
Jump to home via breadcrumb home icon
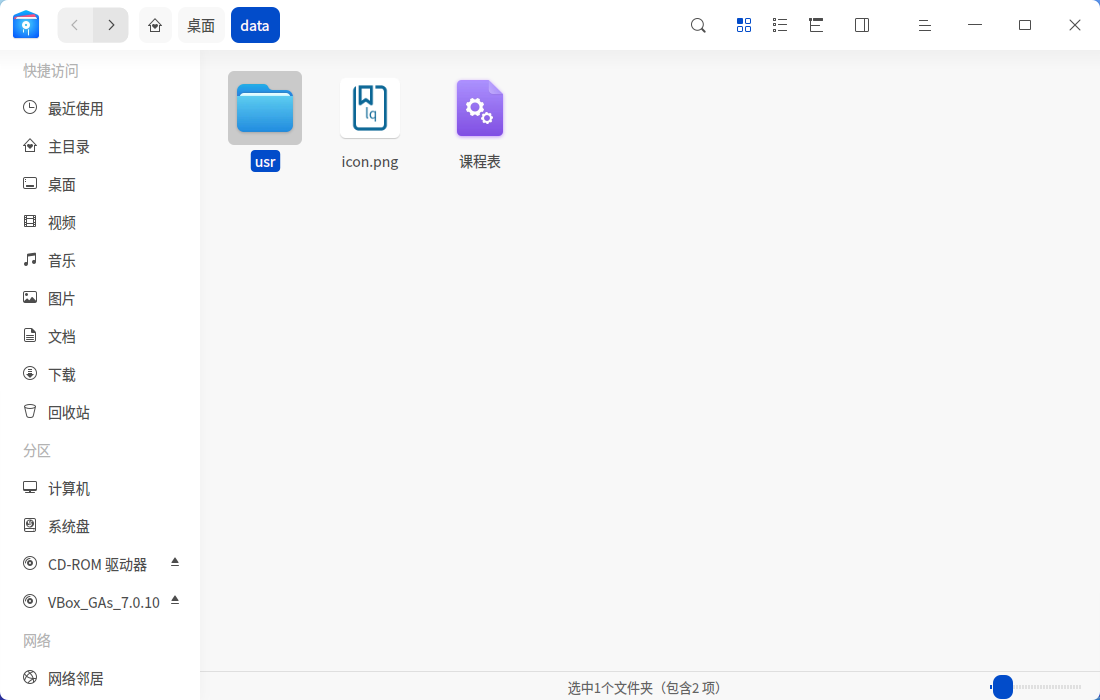(155, 25)
